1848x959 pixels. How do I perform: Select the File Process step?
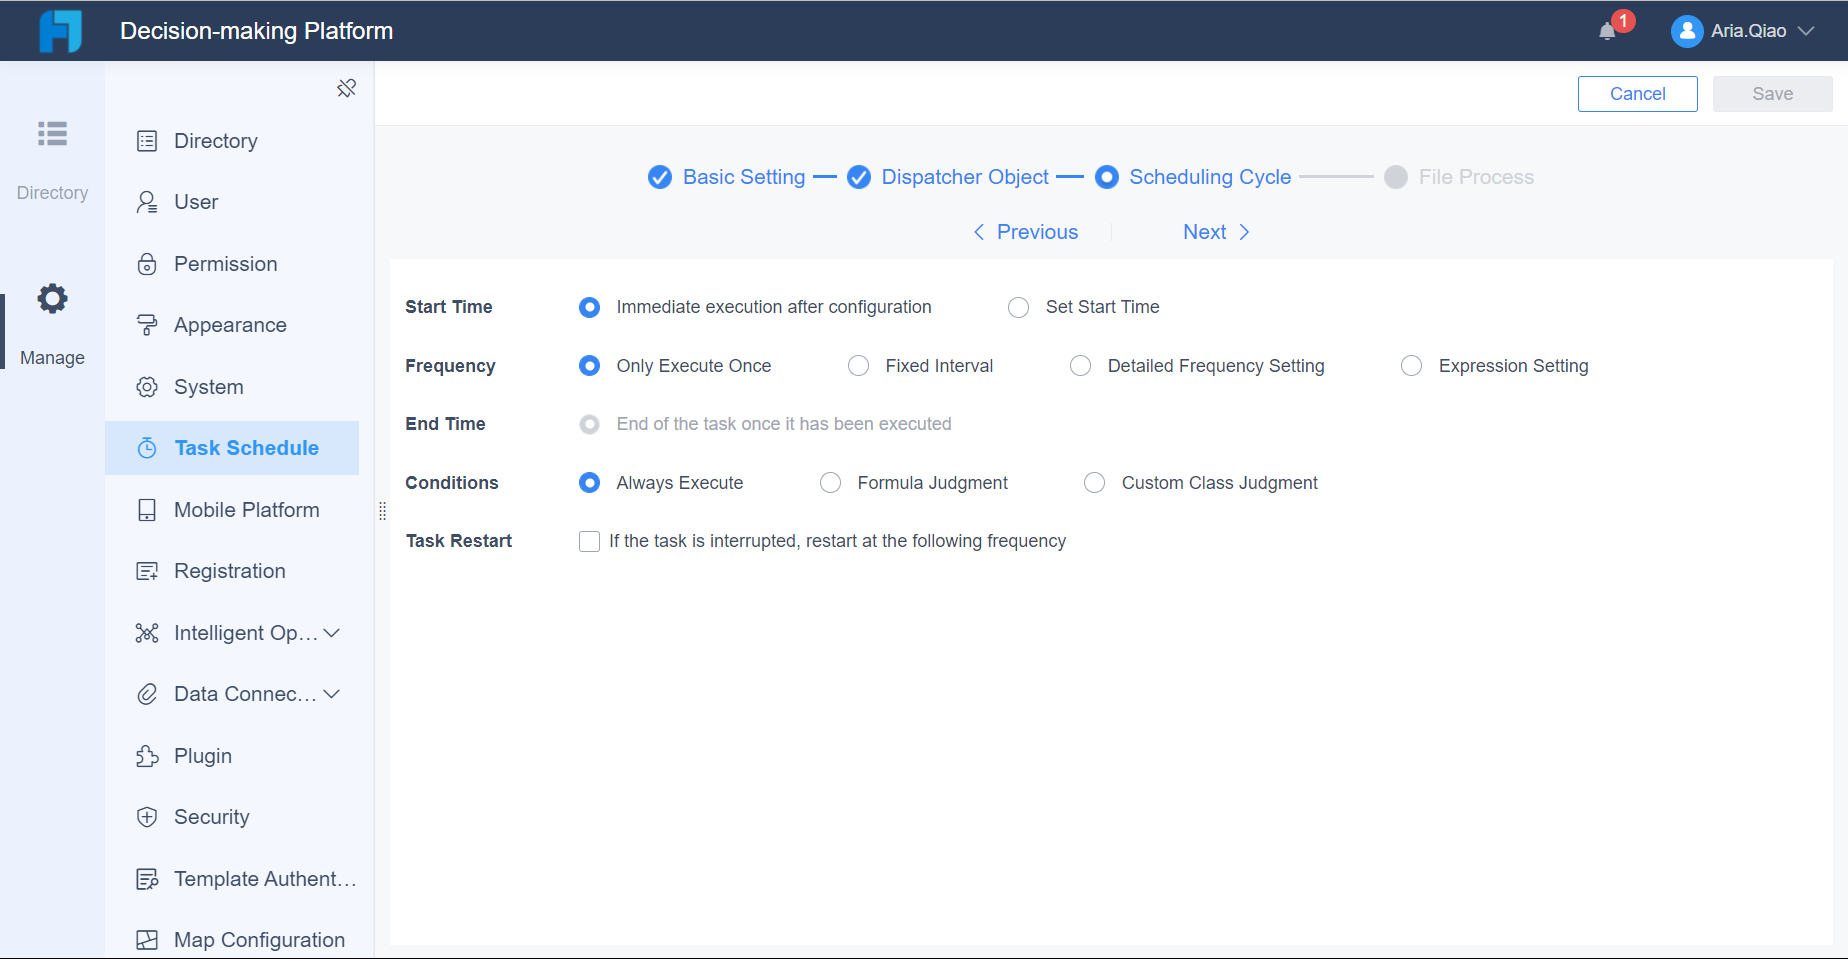pyautogui.click(x=1459, y=177)
